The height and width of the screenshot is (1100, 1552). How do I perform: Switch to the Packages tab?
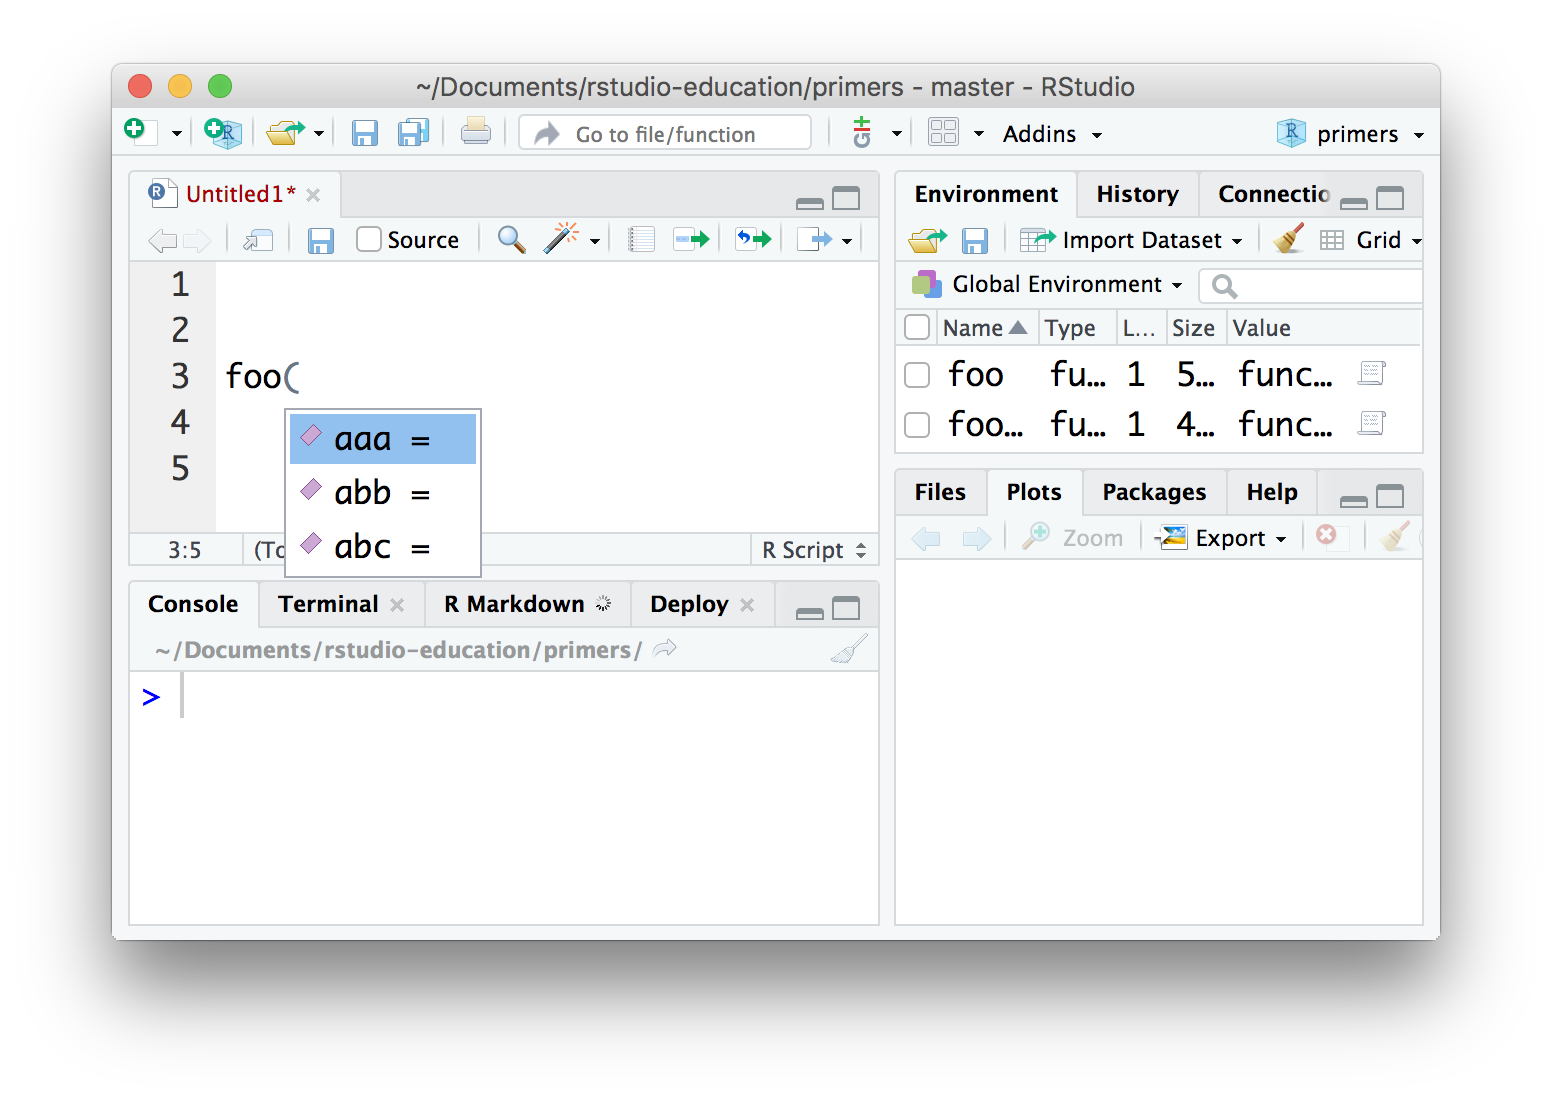(x=1154, y=492)
